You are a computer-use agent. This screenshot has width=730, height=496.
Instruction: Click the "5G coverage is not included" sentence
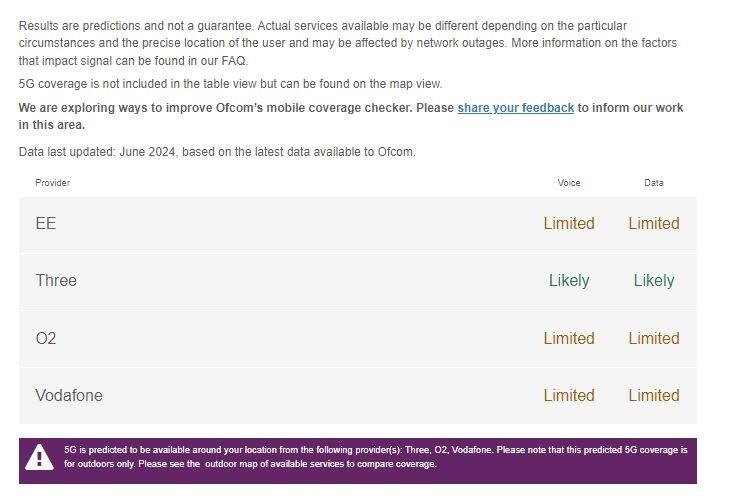coord(230,84)
